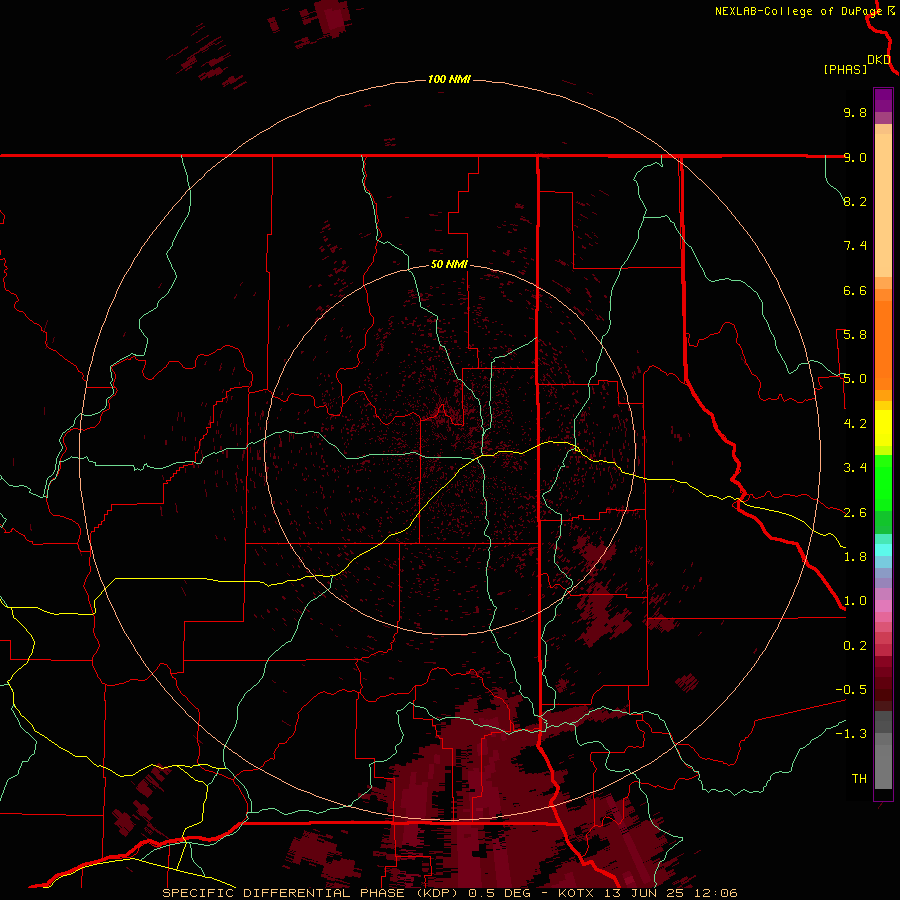
Task: Click the TH label at the scale bottom
Action: (859, 779)
